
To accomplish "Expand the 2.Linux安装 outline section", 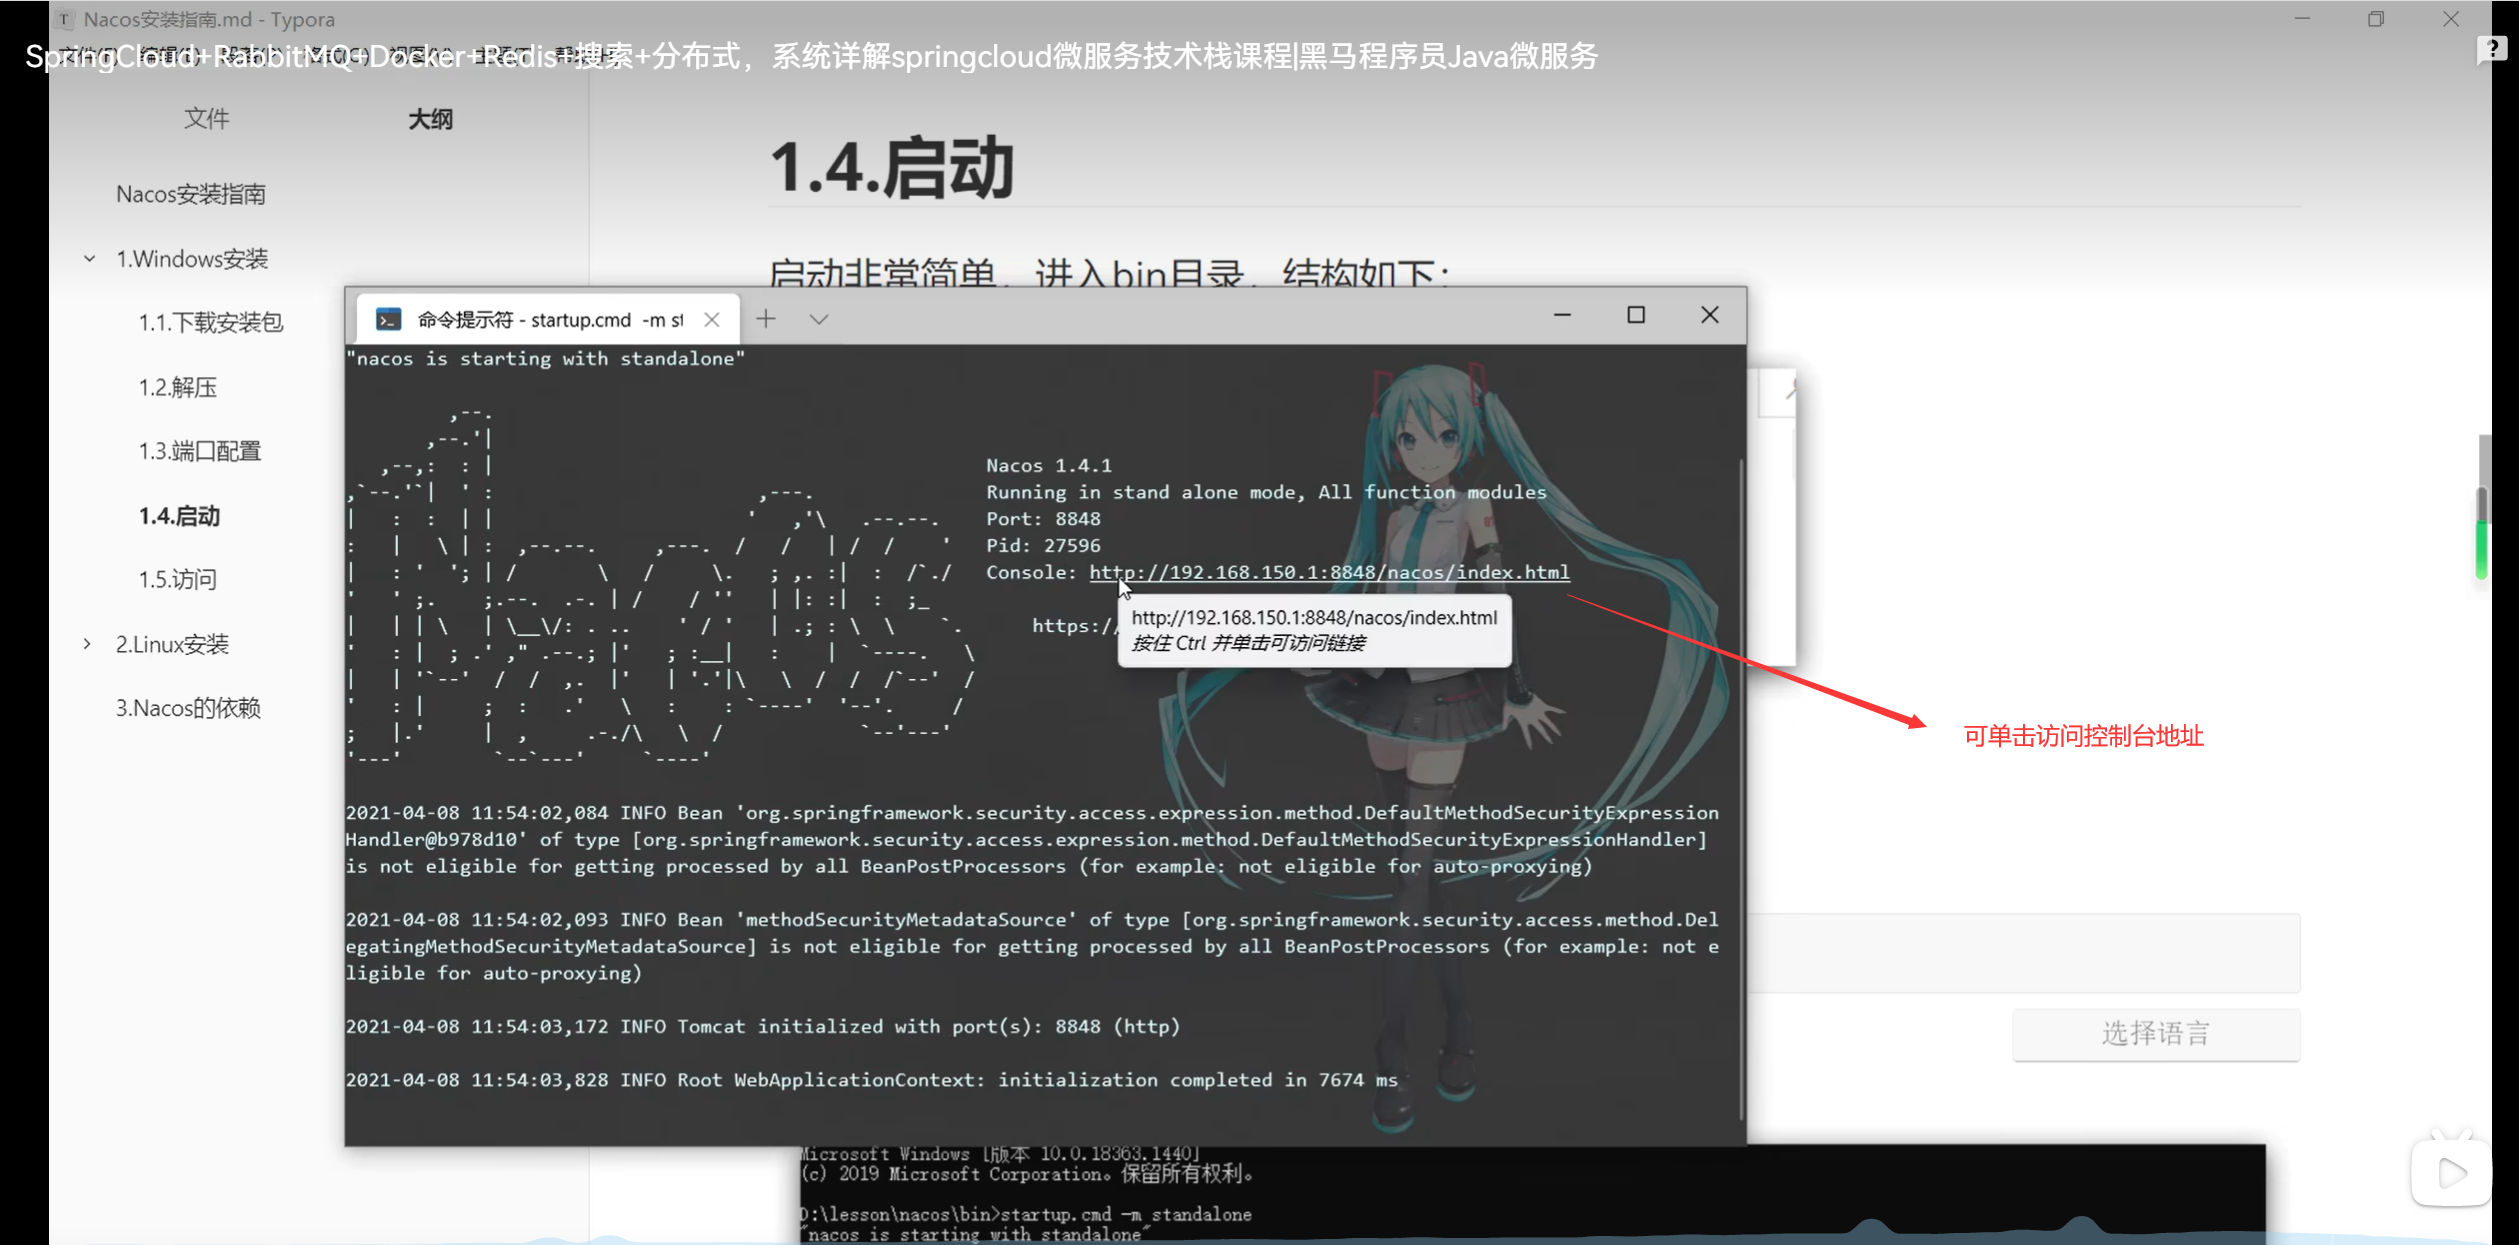I will pyautogui.click(x=88, y=644).
